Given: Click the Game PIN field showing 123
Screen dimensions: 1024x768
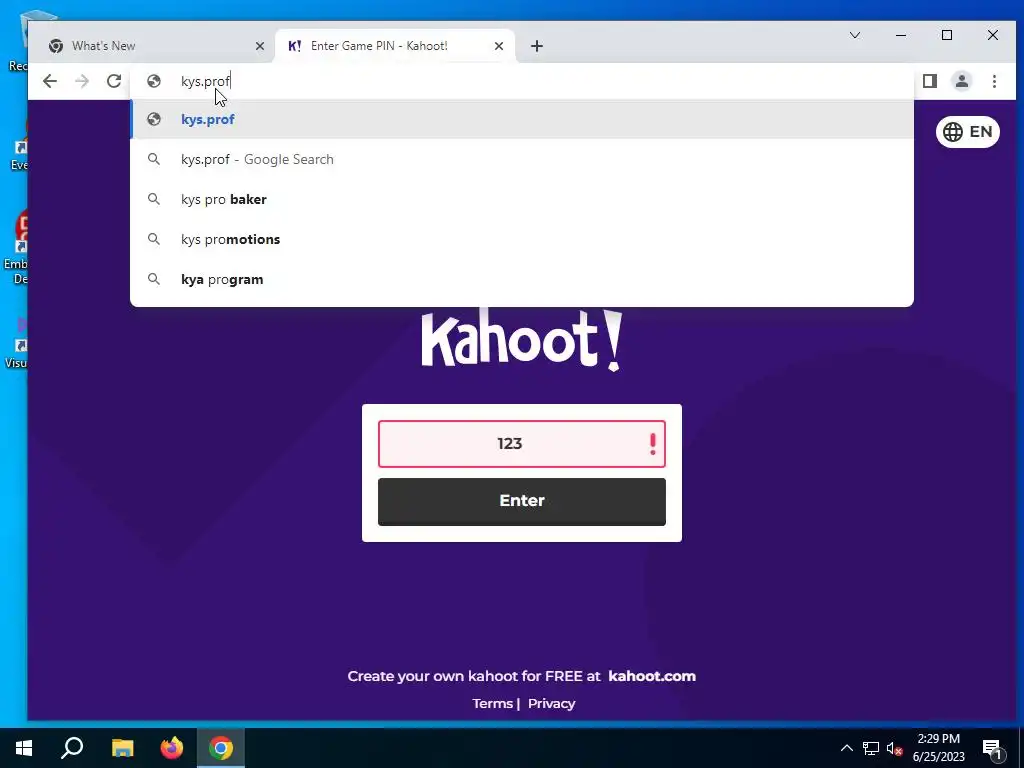Looking at the screenshot, I should click(x=522, y=444).
